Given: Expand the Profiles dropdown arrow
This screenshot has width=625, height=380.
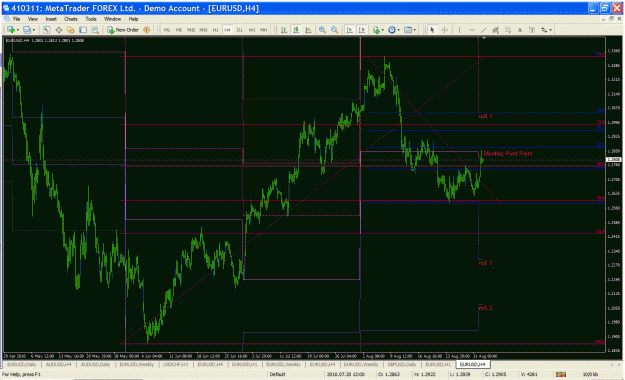Looking at the screenshot, I should (33, 30).
